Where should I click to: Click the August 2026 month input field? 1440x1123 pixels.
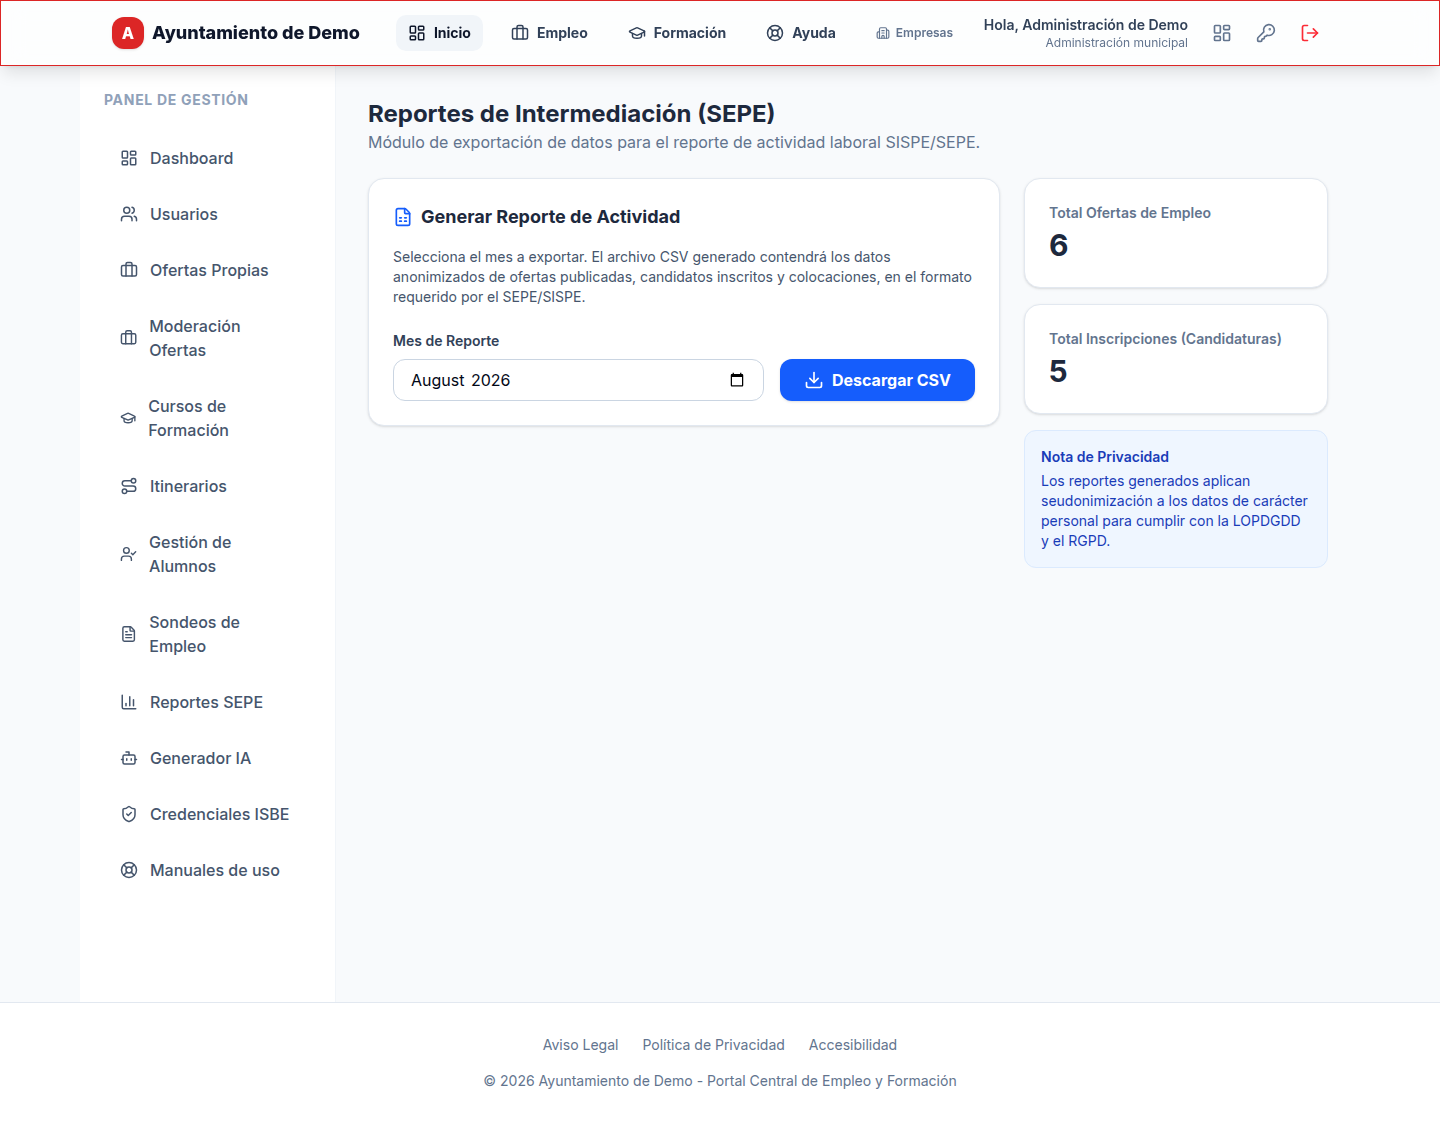[x=578, y=380]
